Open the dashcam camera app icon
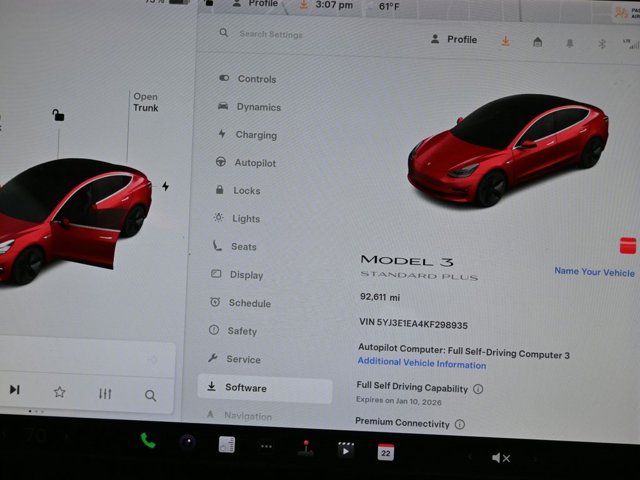The width and height of the screenshot is (640, 480). pyautogui.click(x=188, y=442)
